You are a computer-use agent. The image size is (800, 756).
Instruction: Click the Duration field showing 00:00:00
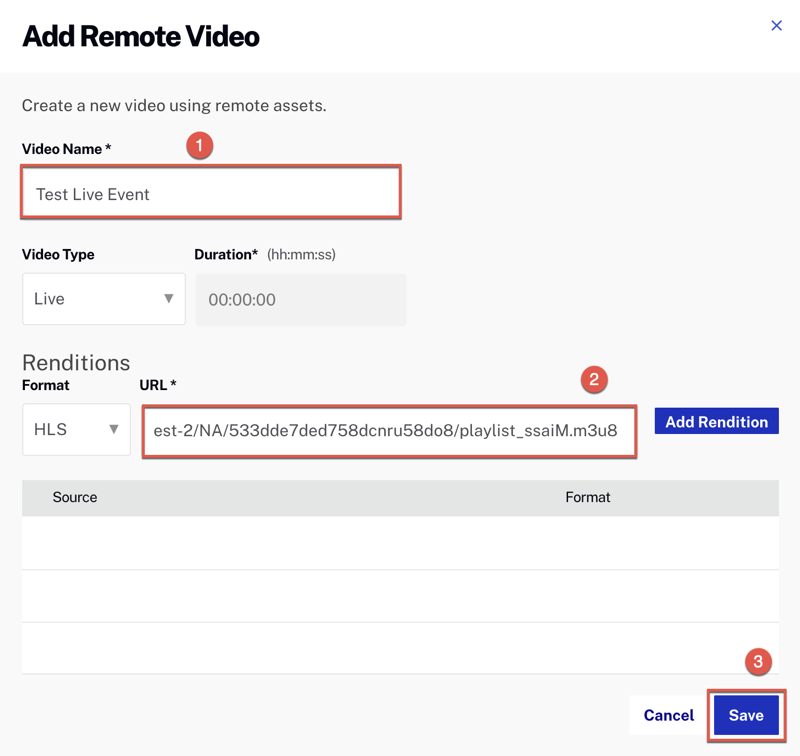(x=300, y=299)
